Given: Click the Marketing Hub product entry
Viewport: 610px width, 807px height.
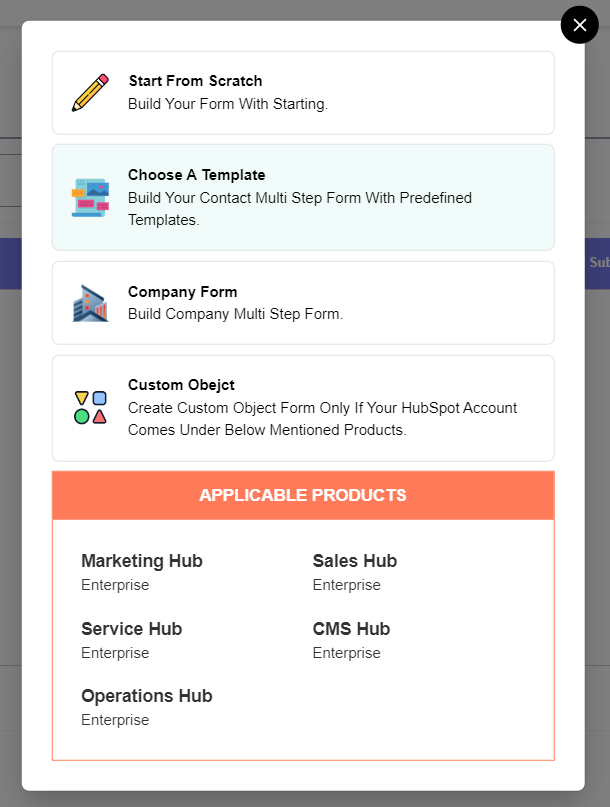Looking at the screenshot, I should 142,561.
